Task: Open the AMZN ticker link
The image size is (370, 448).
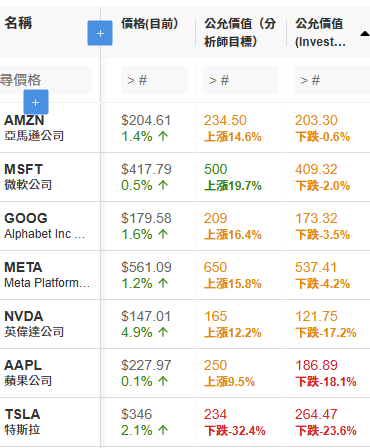Action: [24, 120]
